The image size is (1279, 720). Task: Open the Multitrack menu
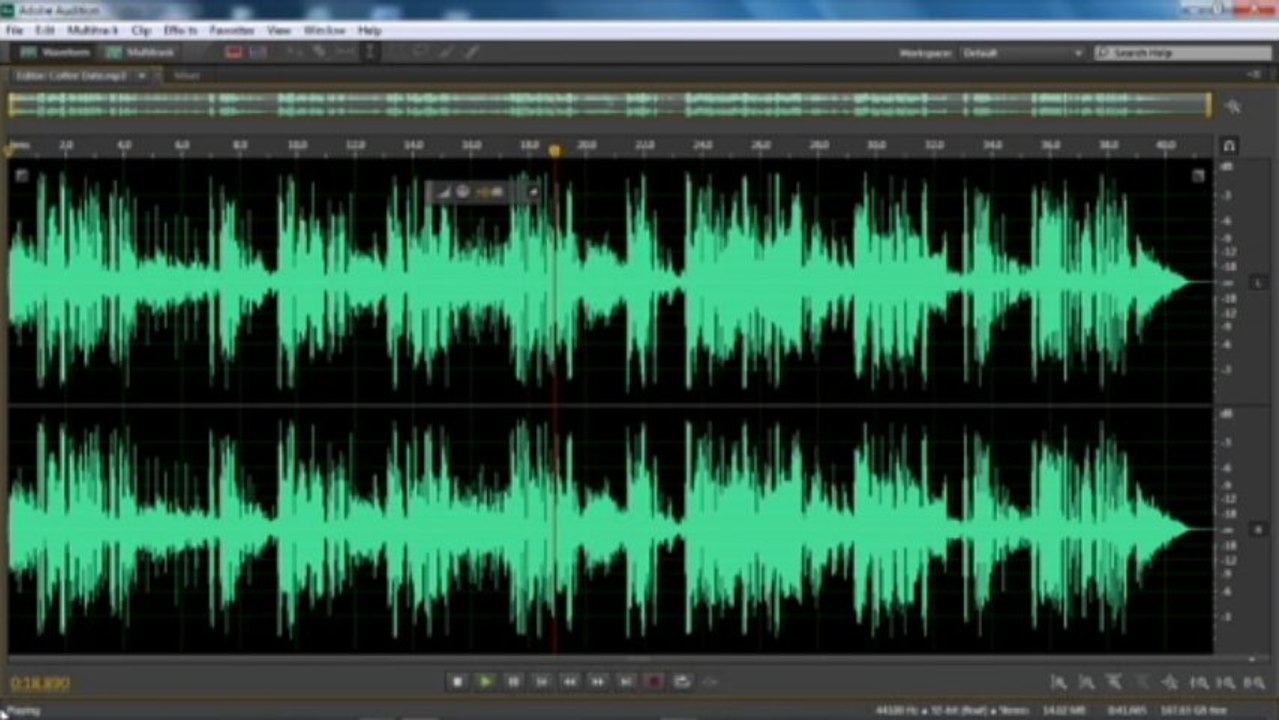(92, 31)
